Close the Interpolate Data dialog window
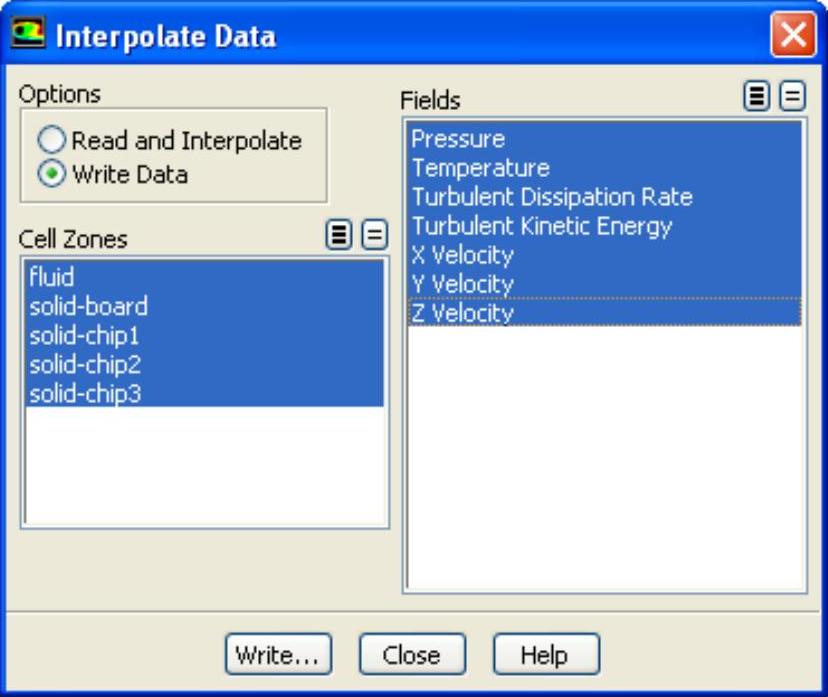 click(792, 37)
